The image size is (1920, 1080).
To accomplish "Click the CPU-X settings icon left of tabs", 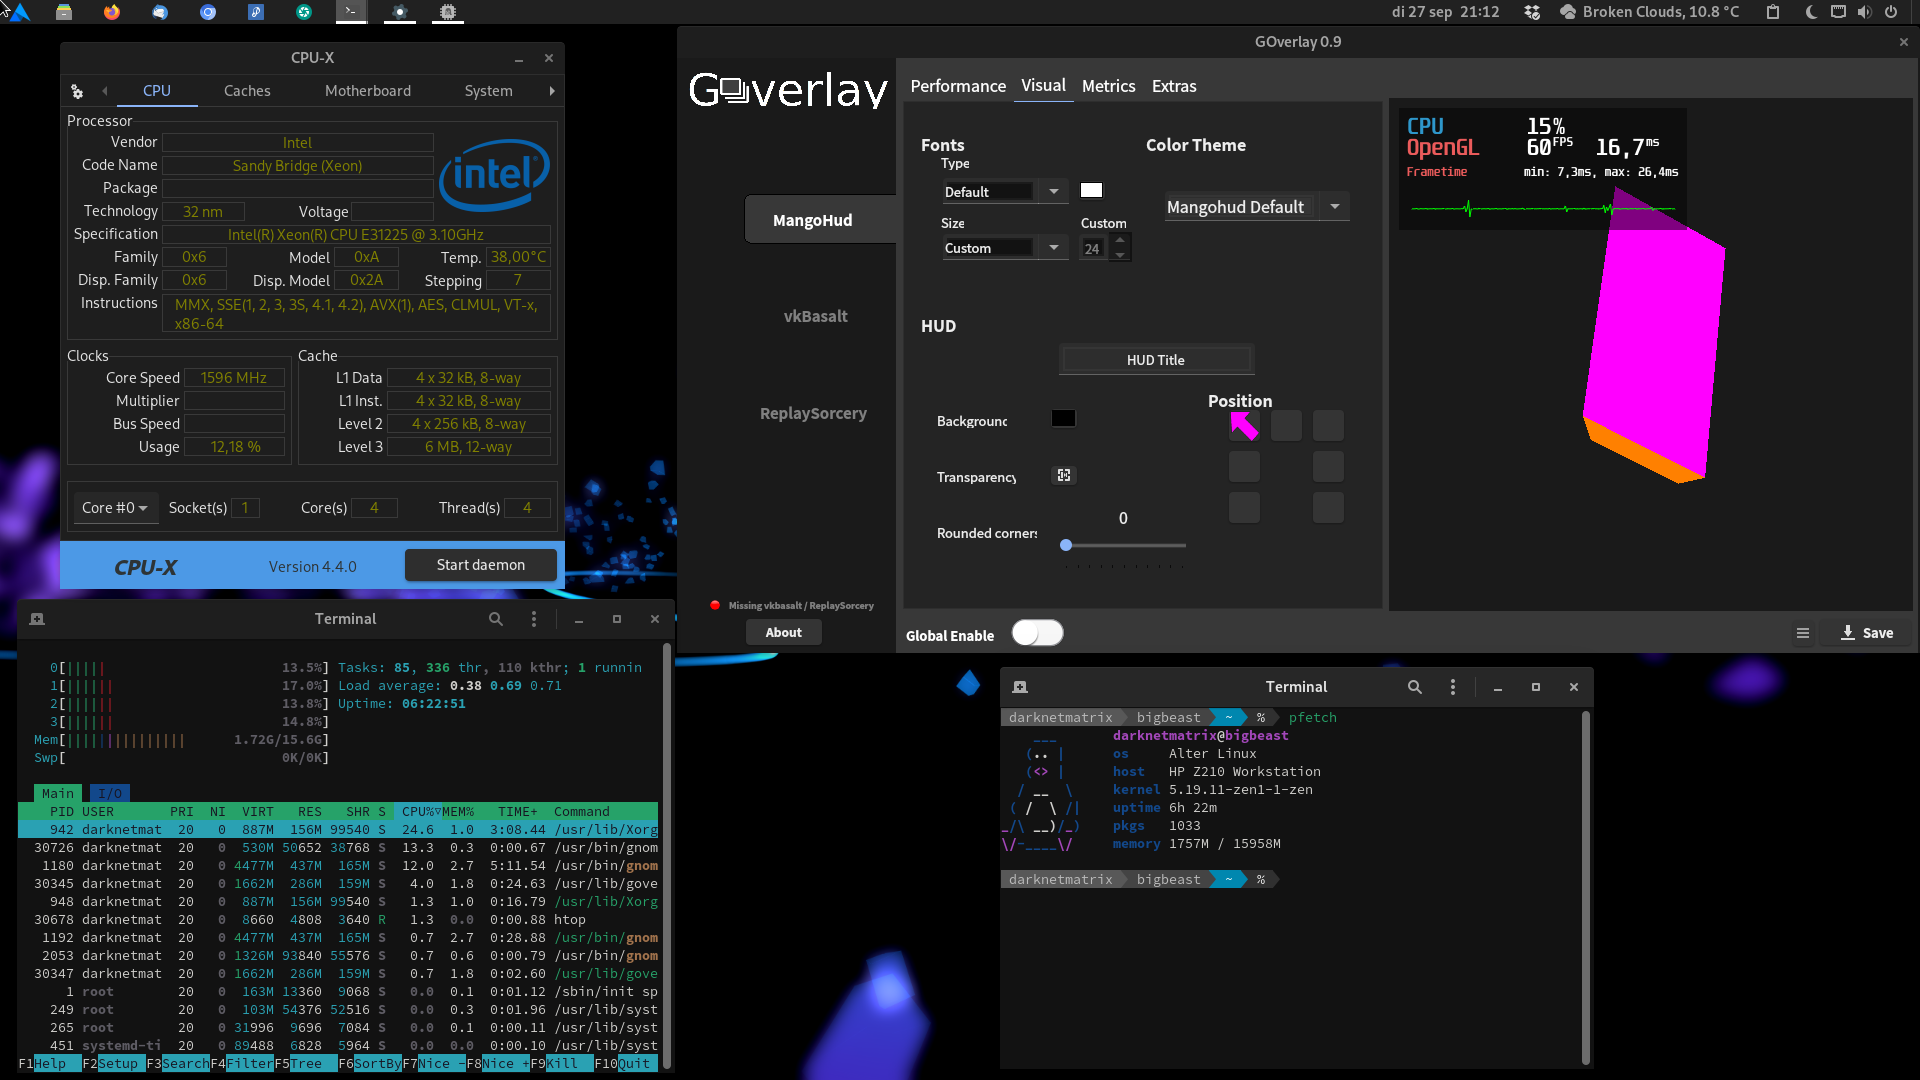I will [x=77, y=91].
